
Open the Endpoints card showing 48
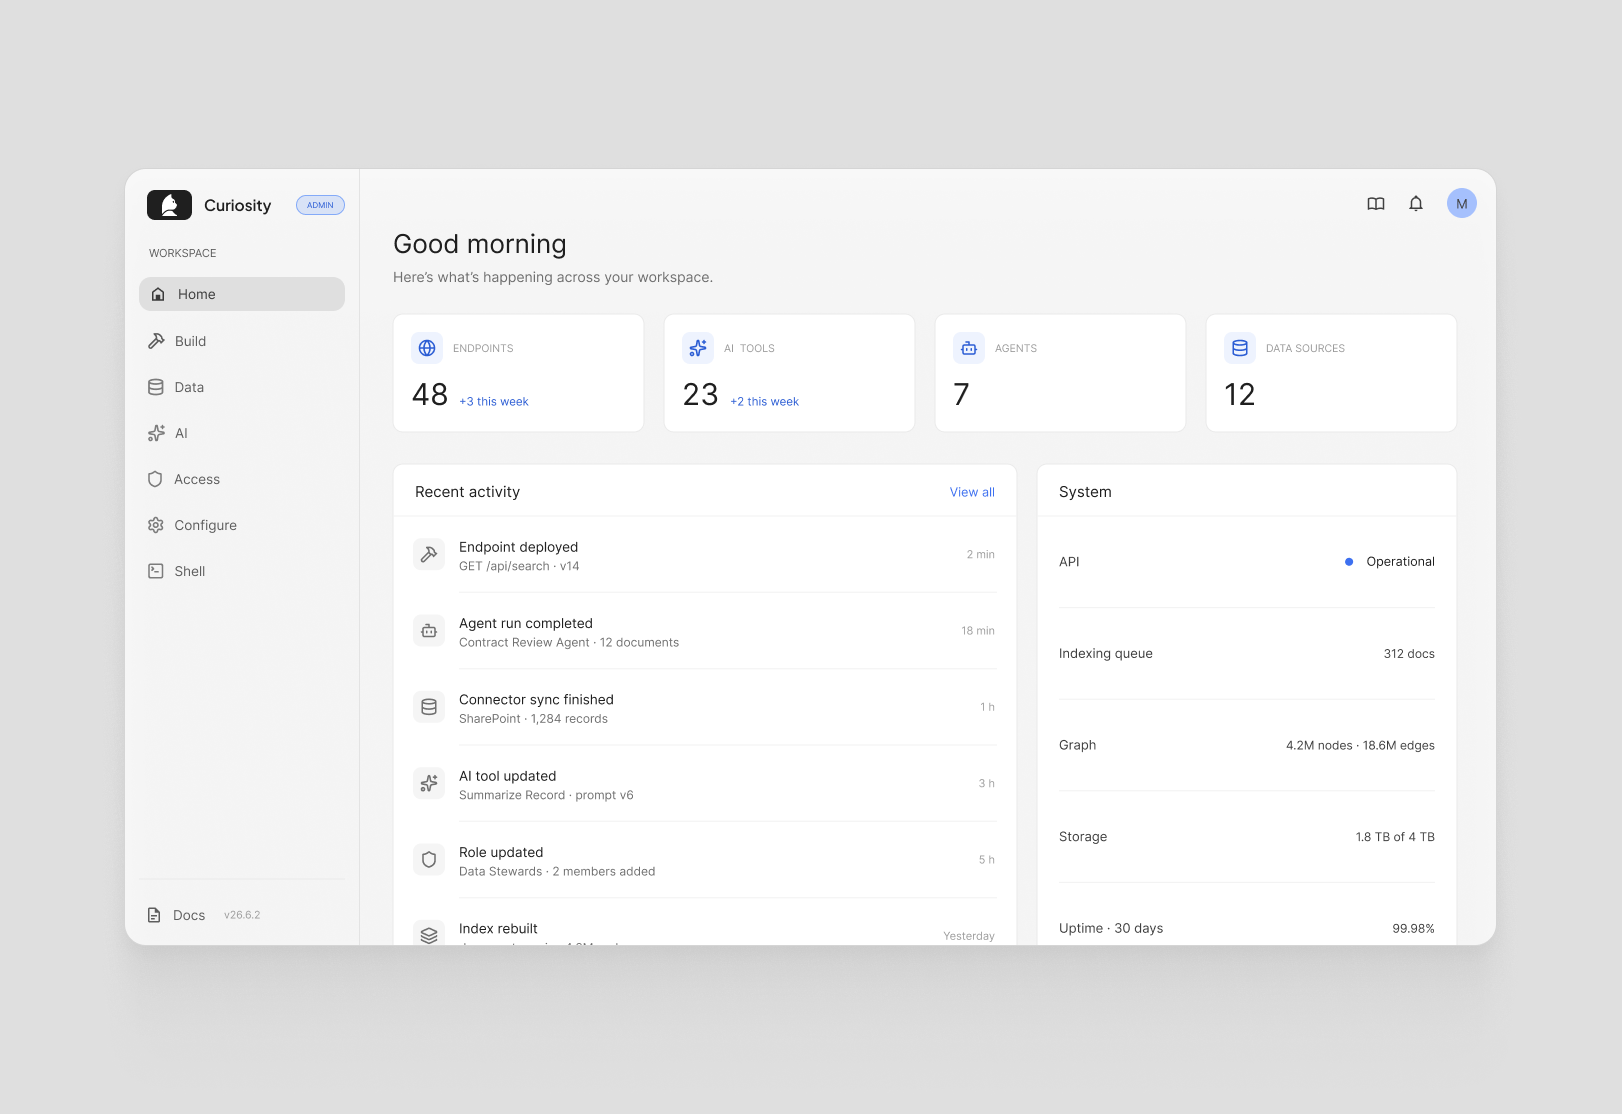coord(518,373)
